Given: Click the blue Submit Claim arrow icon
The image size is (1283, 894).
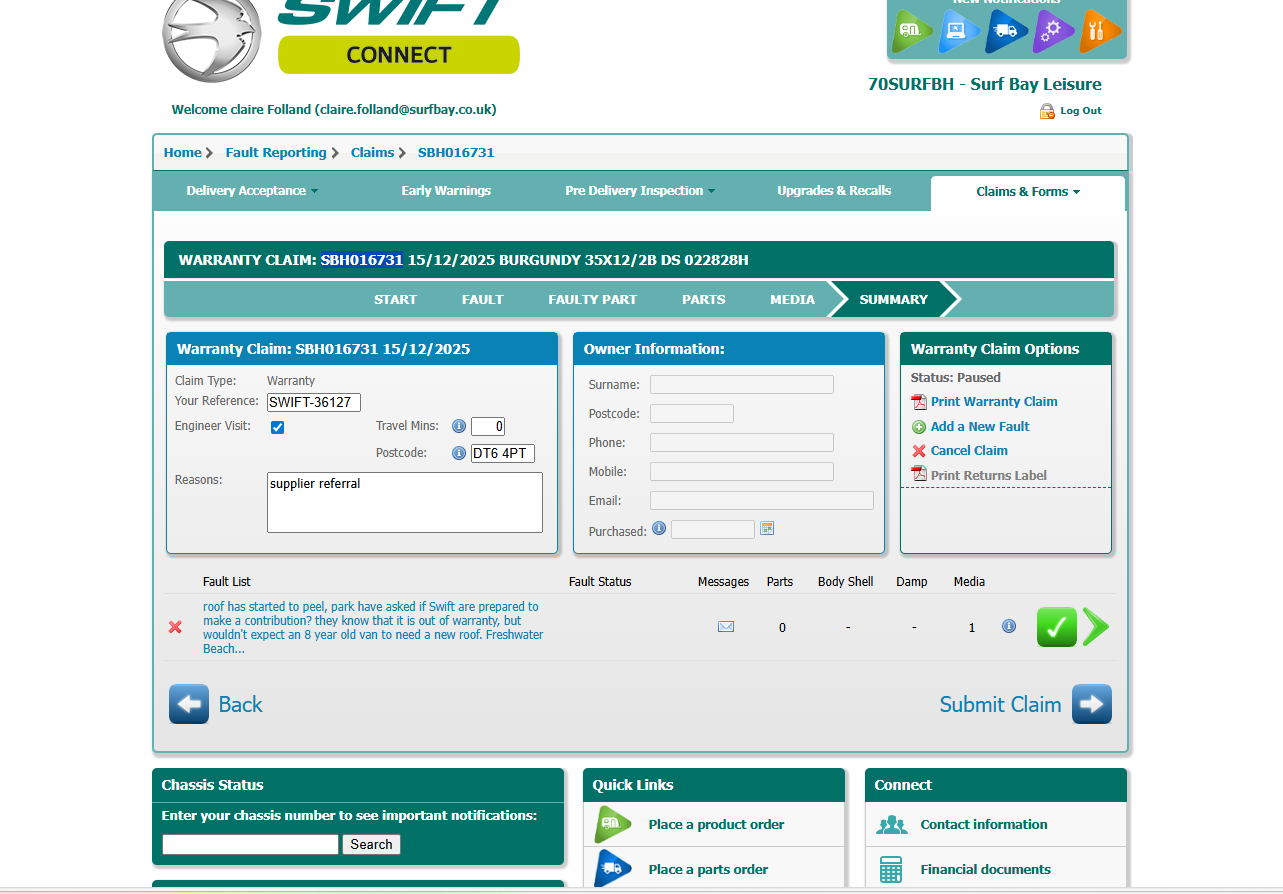Looking at the screenshot, I should click(1092, 704).
